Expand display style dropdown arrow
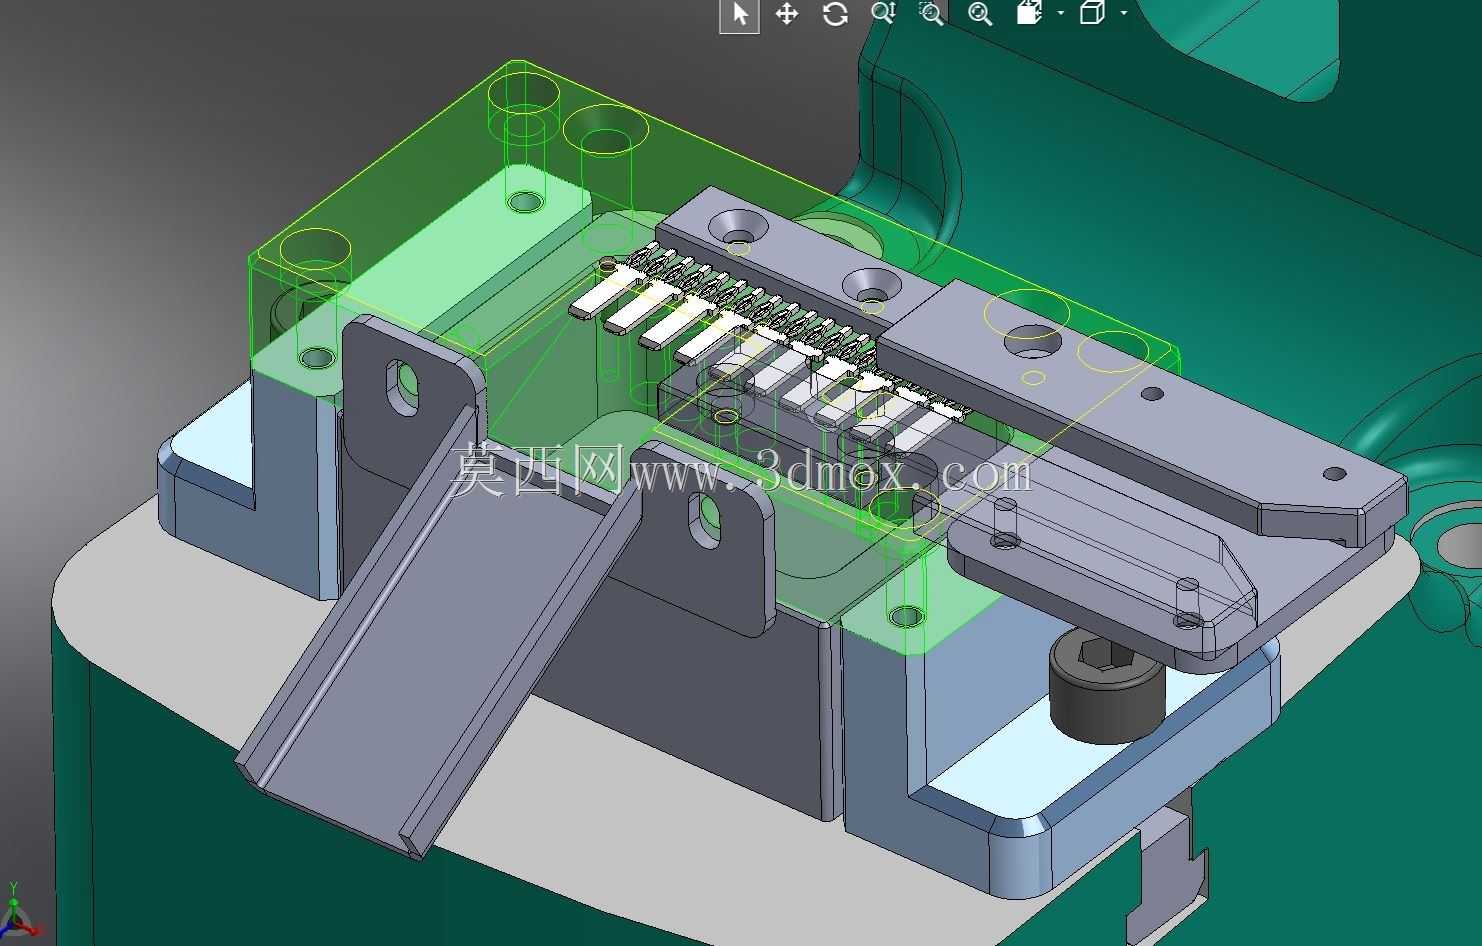This screenshot has height=946, width=1482. pos(1124,13)
